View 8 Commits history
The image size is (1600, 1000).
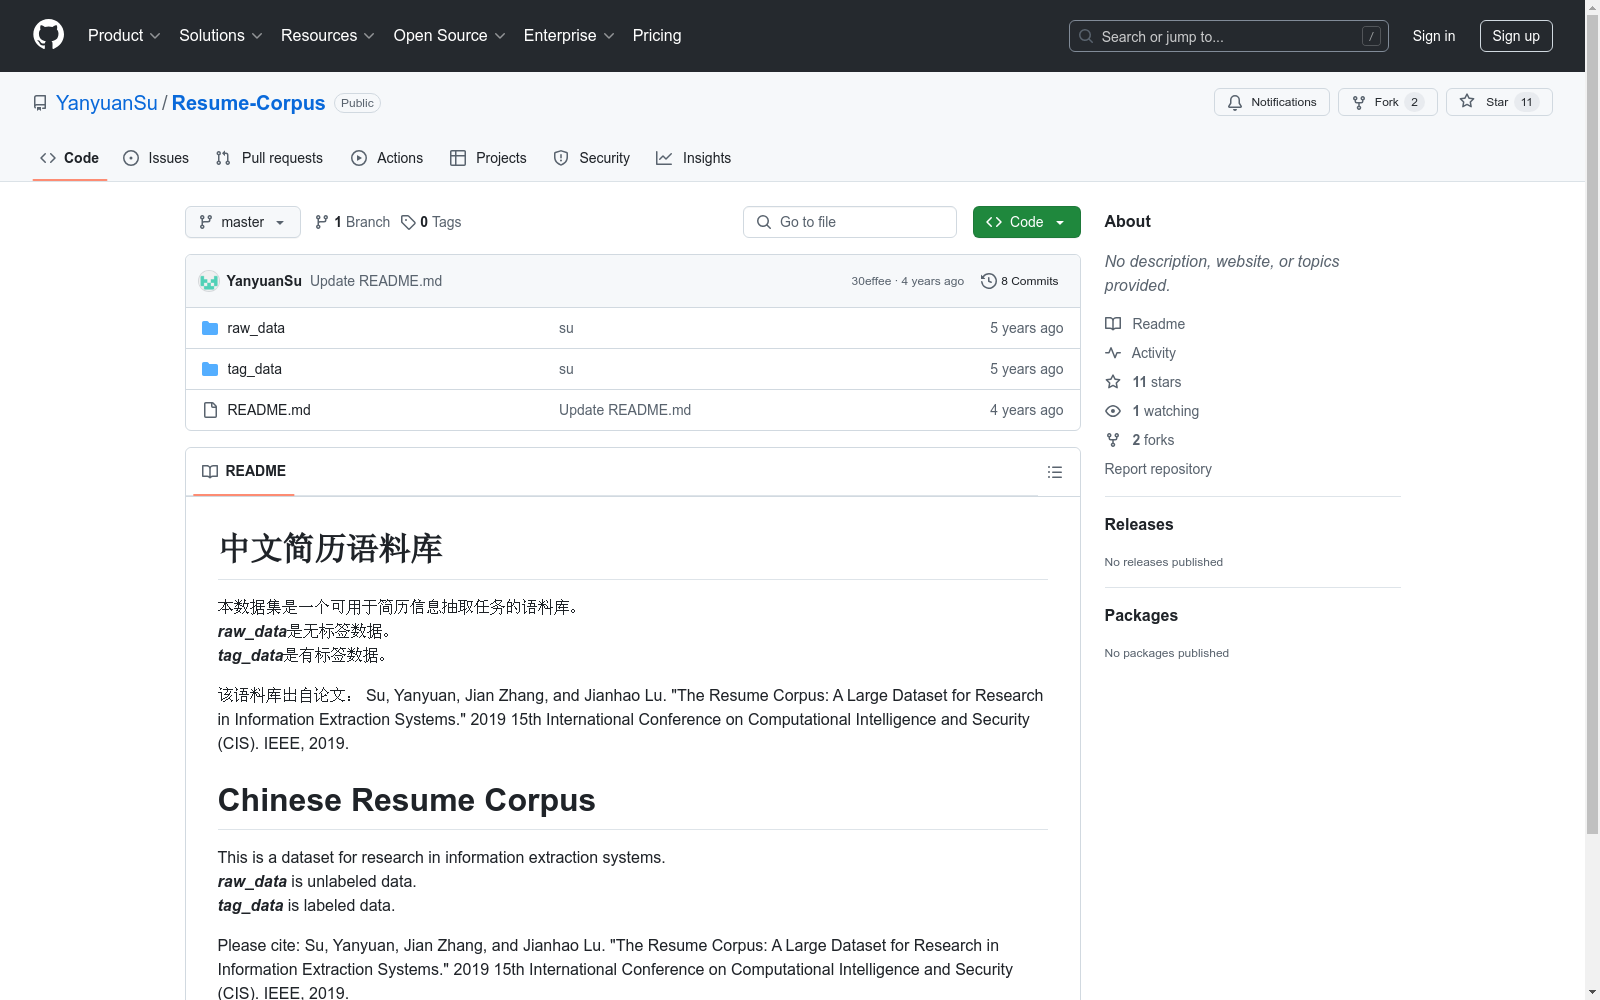coord(1020,281)
